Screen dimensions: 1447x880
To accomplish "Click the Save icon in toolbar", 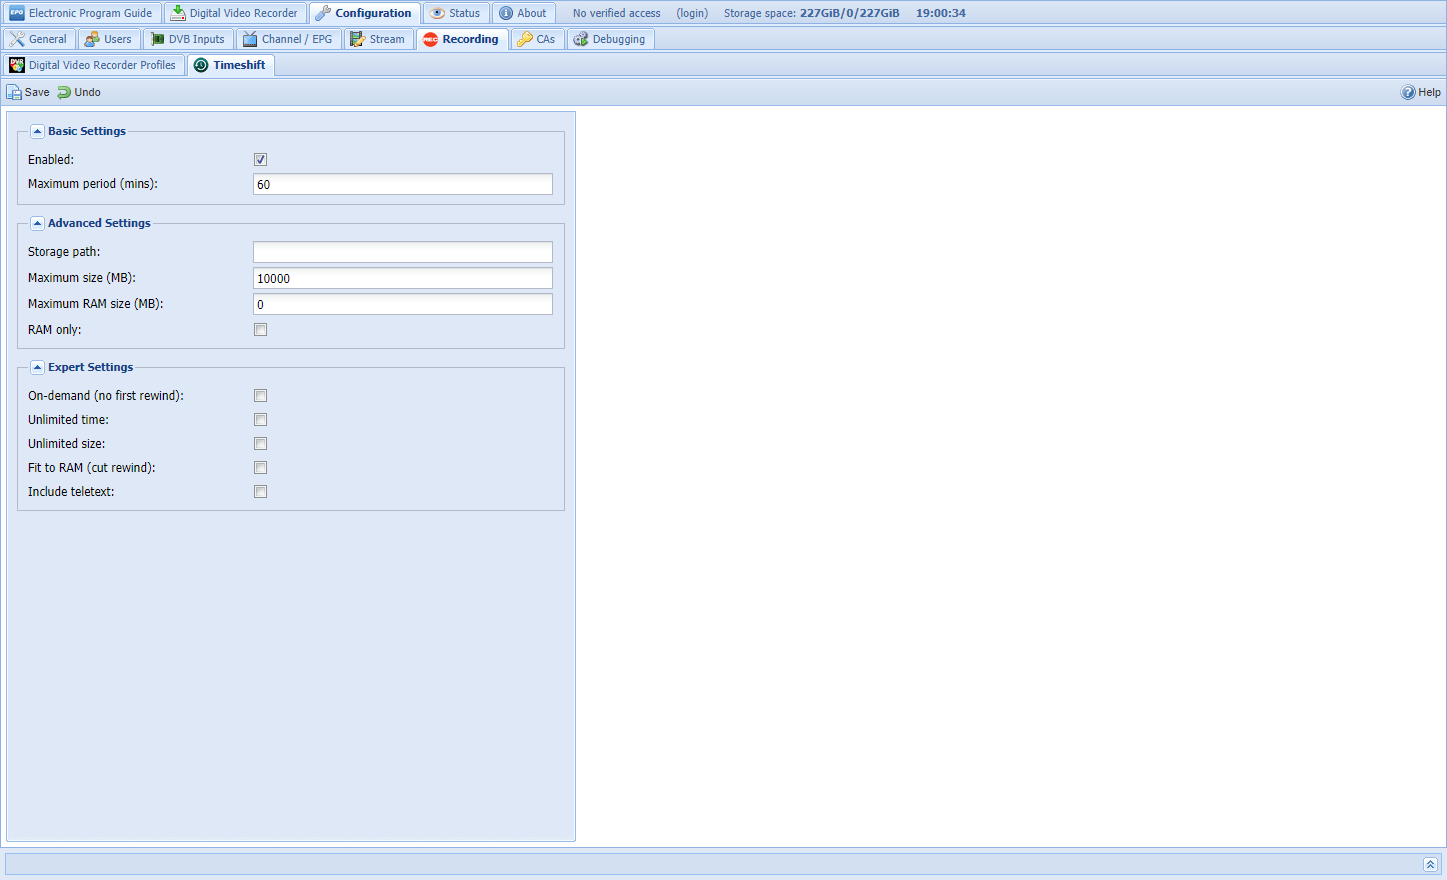I will pos(14,92).
